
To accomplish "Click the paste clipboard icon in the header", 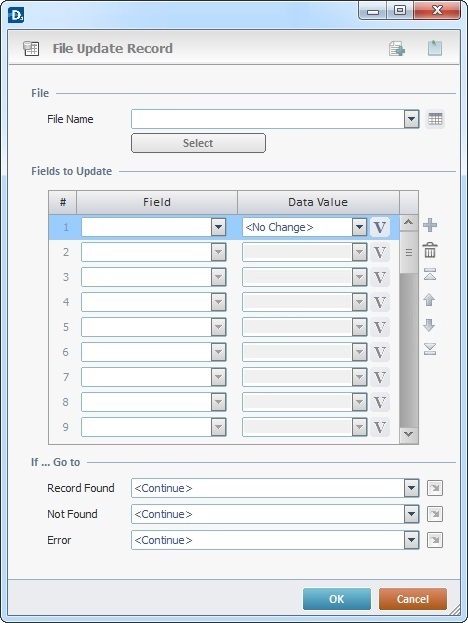I will (x=435, y=48).
